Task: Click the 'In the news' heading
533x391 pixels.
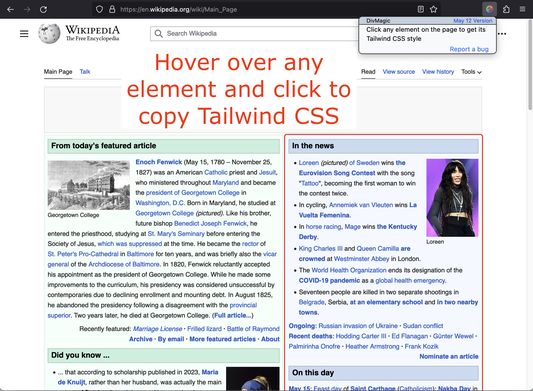Action: (312, 146)
